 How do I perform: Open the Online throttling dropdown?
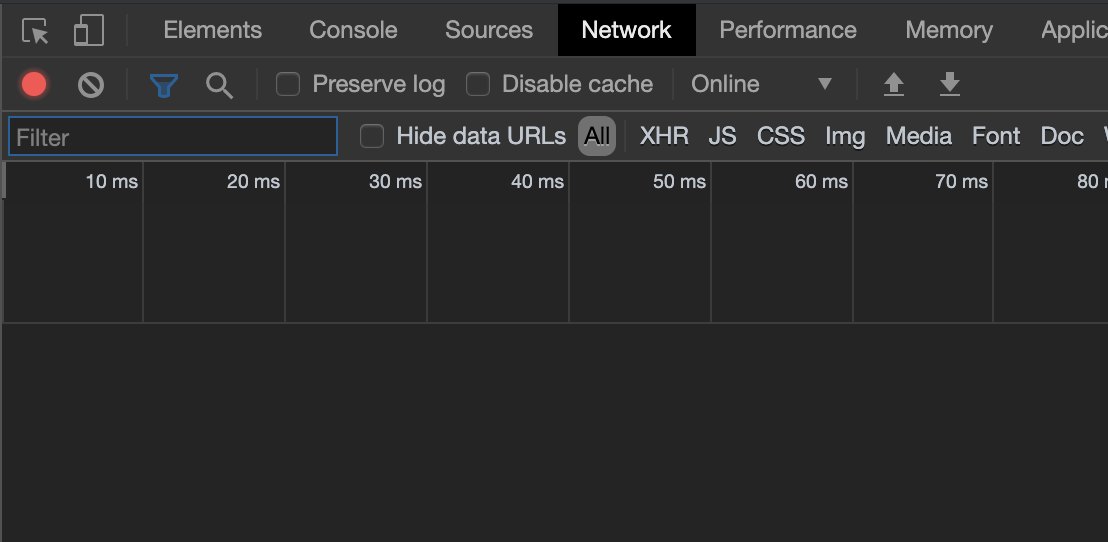click(762, 84)
